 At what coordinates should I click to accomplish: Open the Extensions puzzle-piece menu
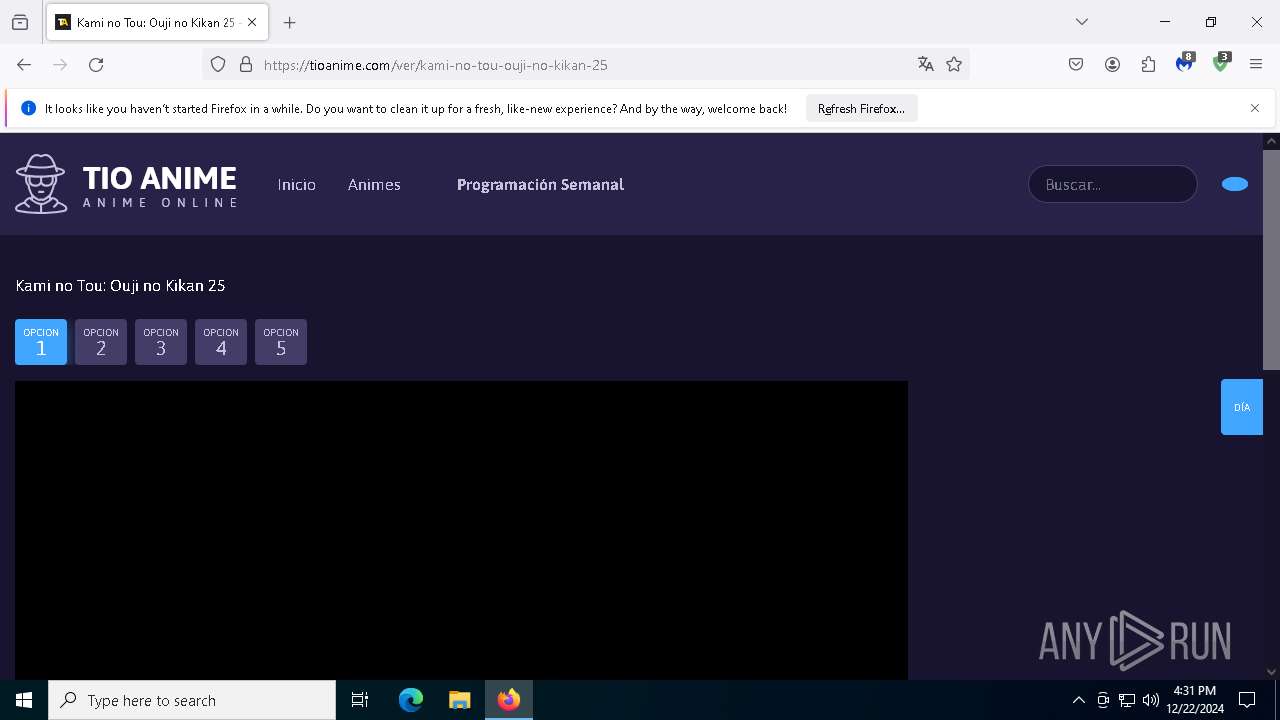pyautogui.click(x=1148, y=64)
